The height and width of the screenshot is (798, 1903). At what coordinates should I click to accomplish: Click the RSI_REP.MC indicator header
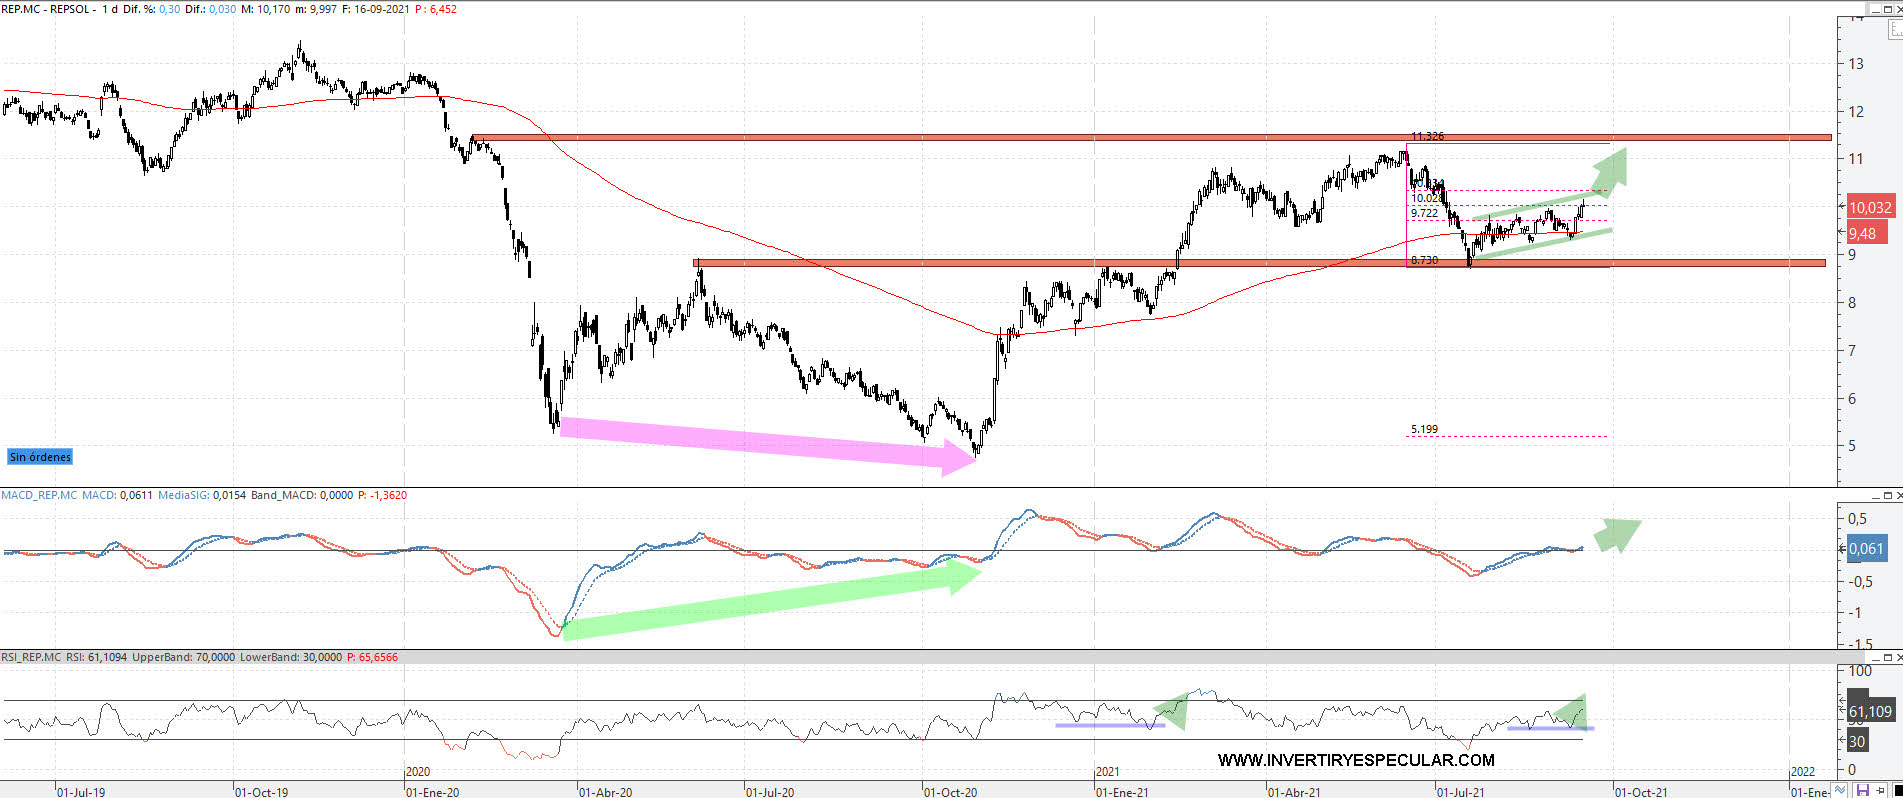[31, 657]
